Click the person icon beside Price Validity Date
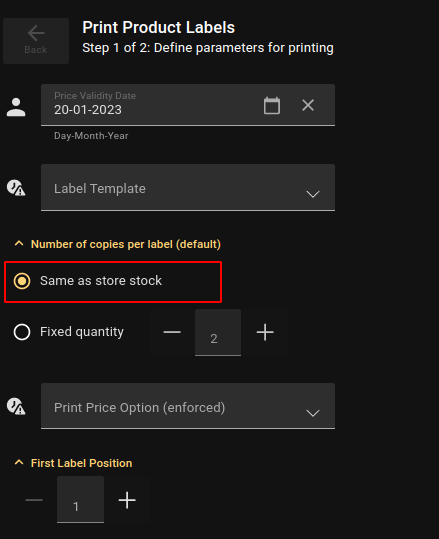The height and width of the screenshot is (539, 439). click(x=16, y=107)
